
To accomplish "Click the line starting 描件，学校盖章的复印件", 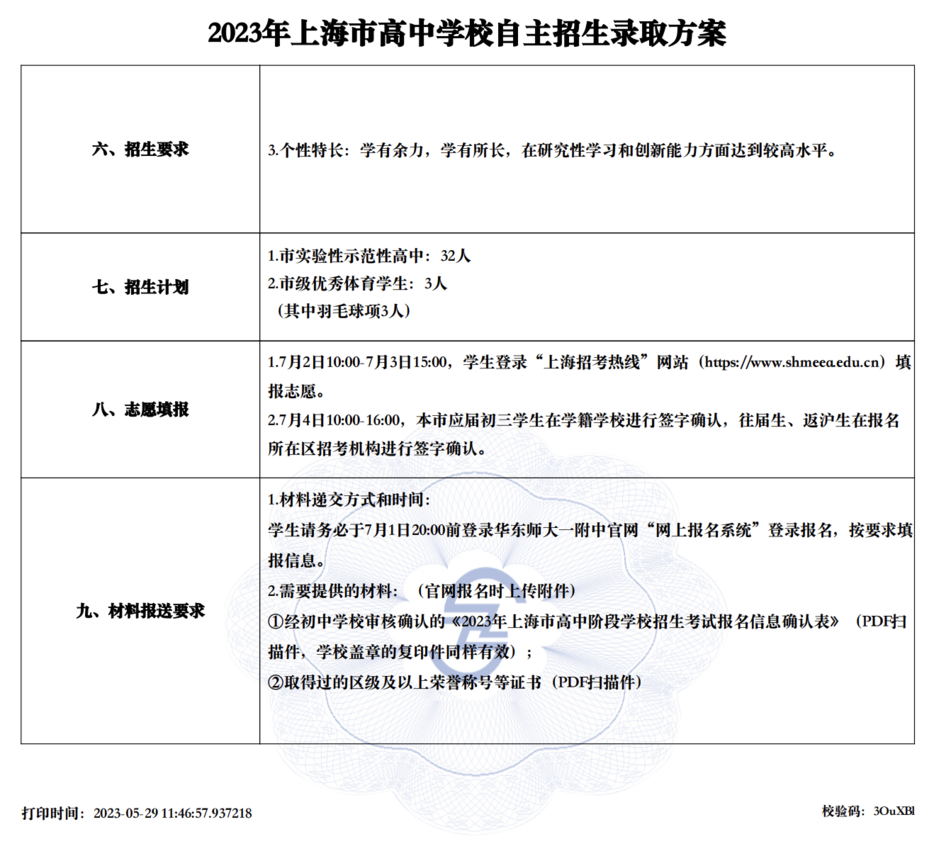I will 400,652.
